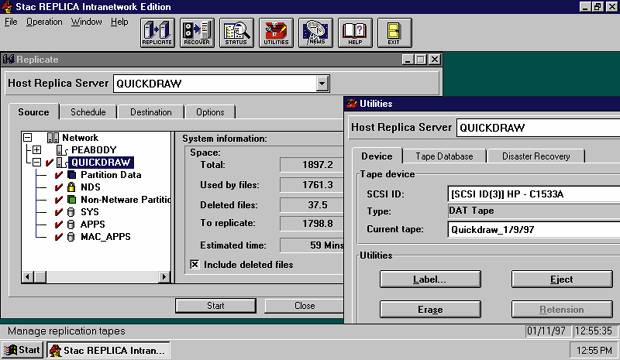Click the Current tape field Quickdraw_1/9/97

534,229
